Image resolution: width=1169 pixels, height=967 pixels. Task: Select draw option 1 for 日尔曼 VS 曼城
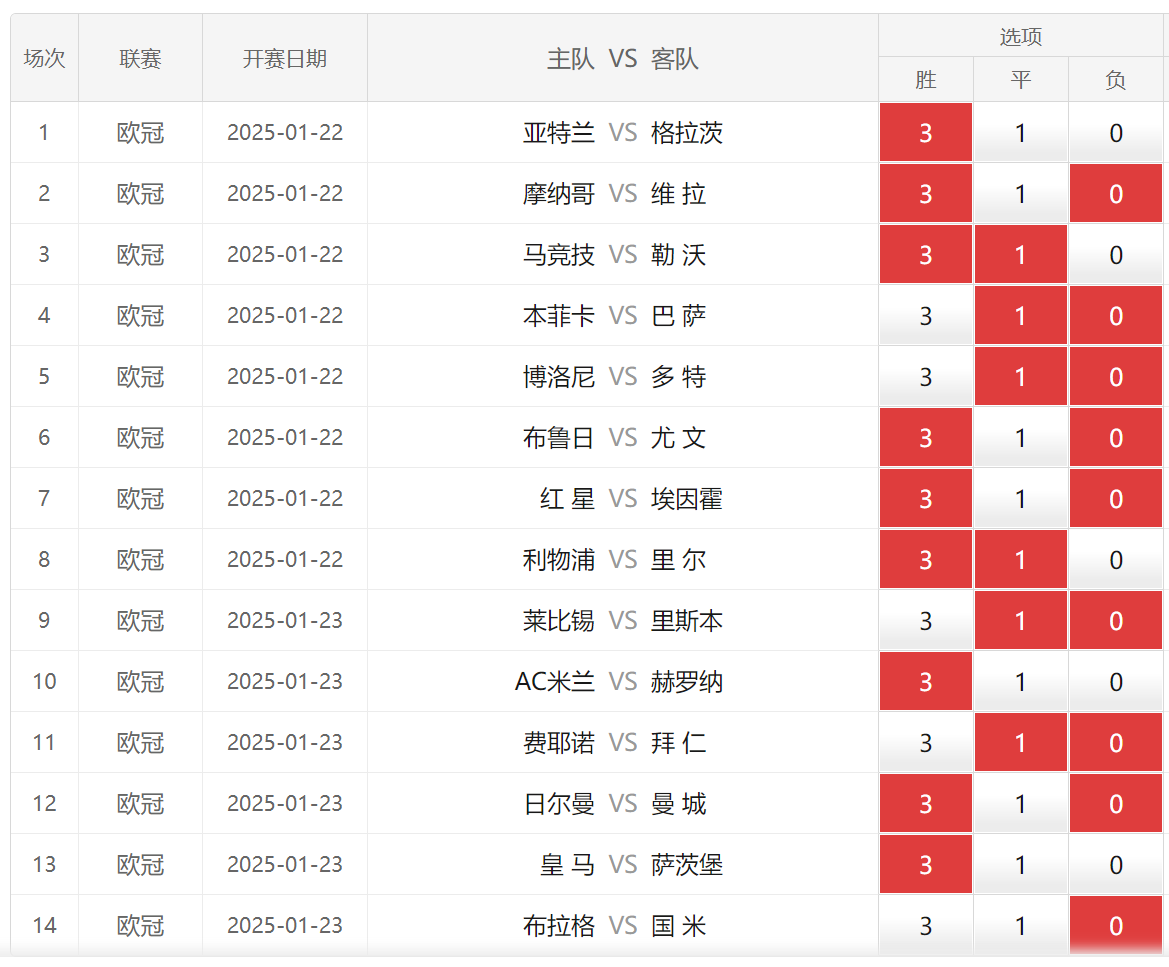[x=1021, y=804]
